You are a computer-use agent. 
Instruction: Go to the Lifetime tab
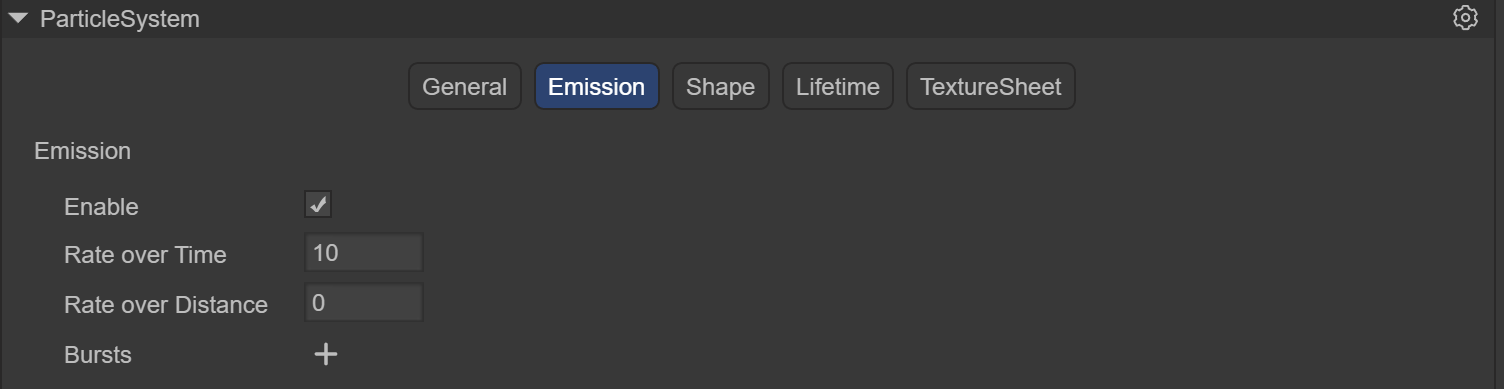point(837,86)
